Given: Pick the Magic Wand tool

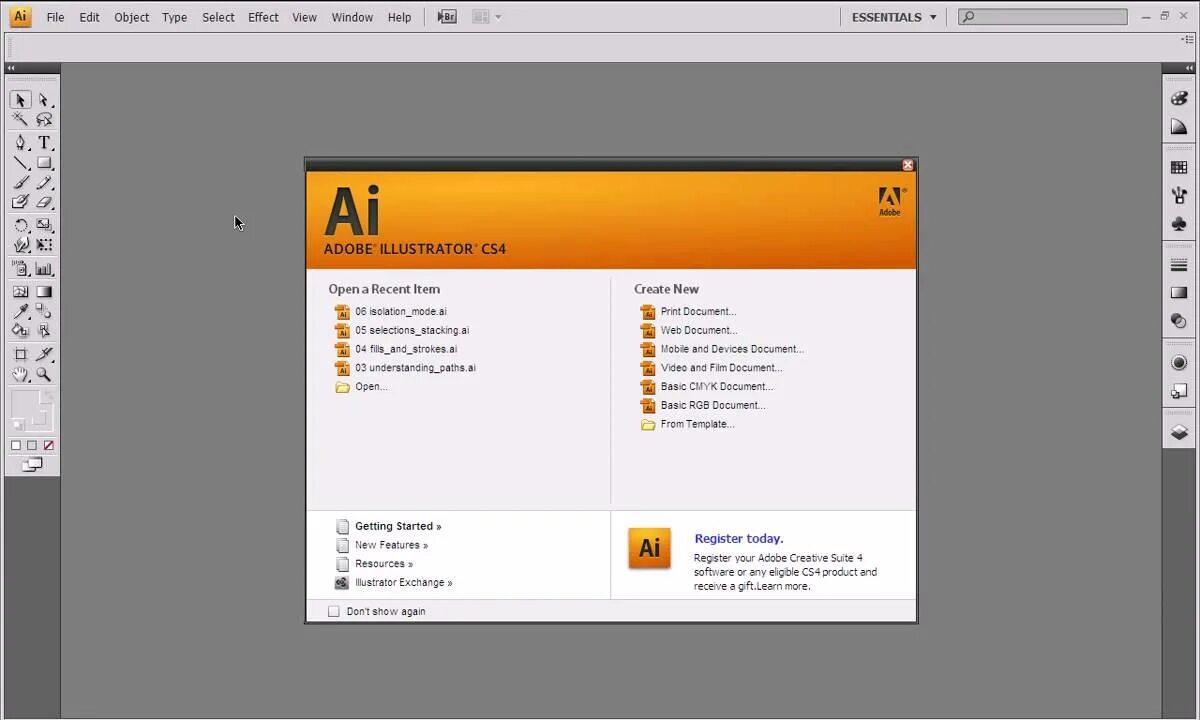Looking at the screenshot, I should pyautogui.click(x=20, y=119).
